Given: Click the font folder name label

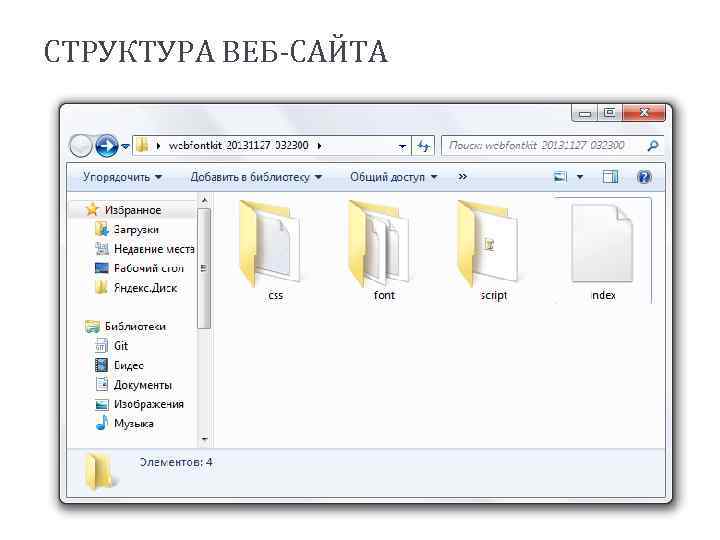Looking at the screenshot, I should click(x=384, y=295).
